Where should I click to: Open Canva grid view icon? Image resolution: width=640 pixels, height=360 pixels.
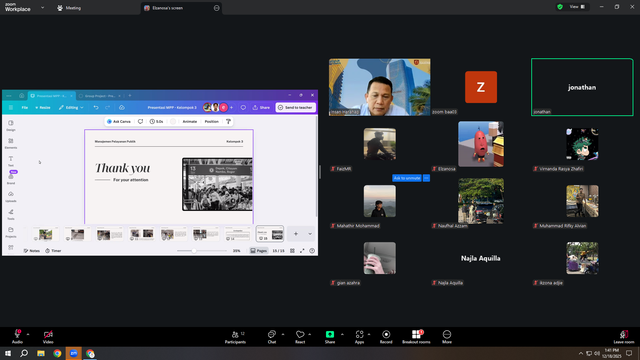coord(292,251)
